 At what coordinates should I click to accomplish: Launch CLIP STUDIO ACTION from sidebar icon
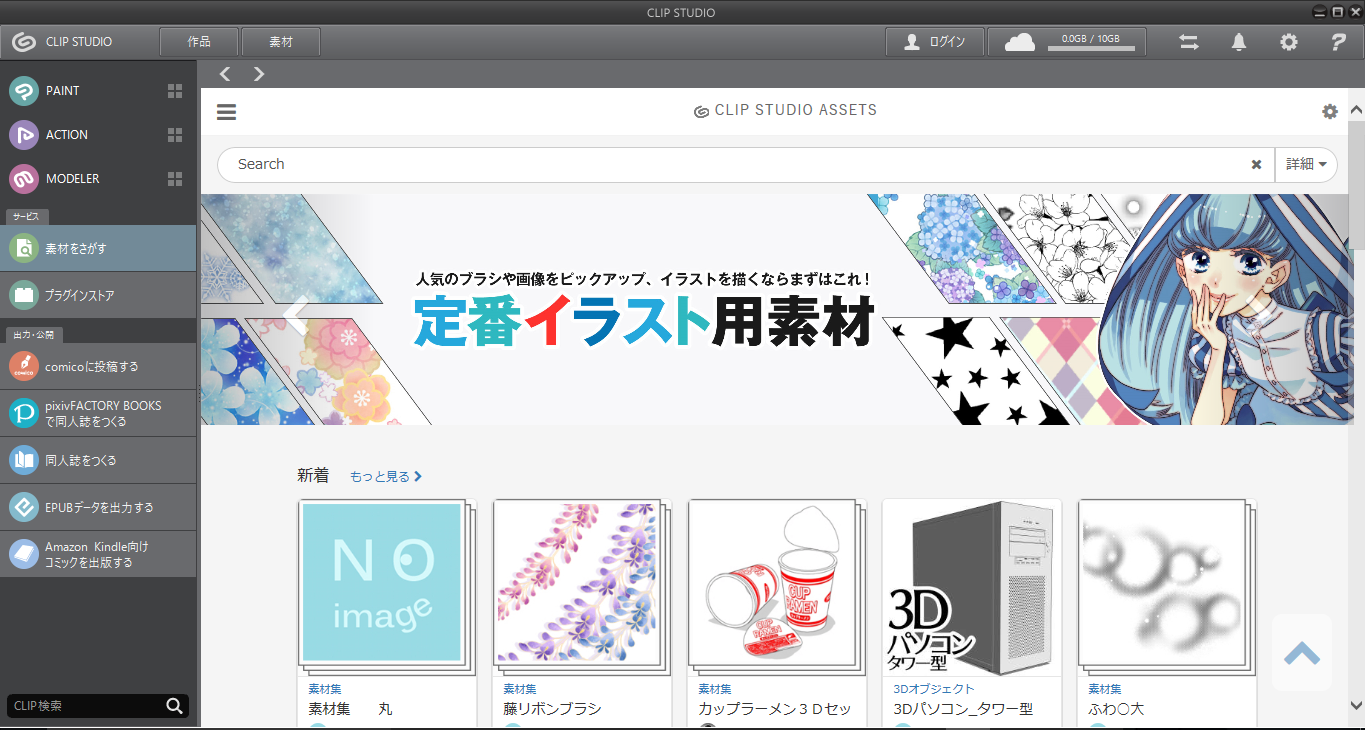(x=24, y=135)
